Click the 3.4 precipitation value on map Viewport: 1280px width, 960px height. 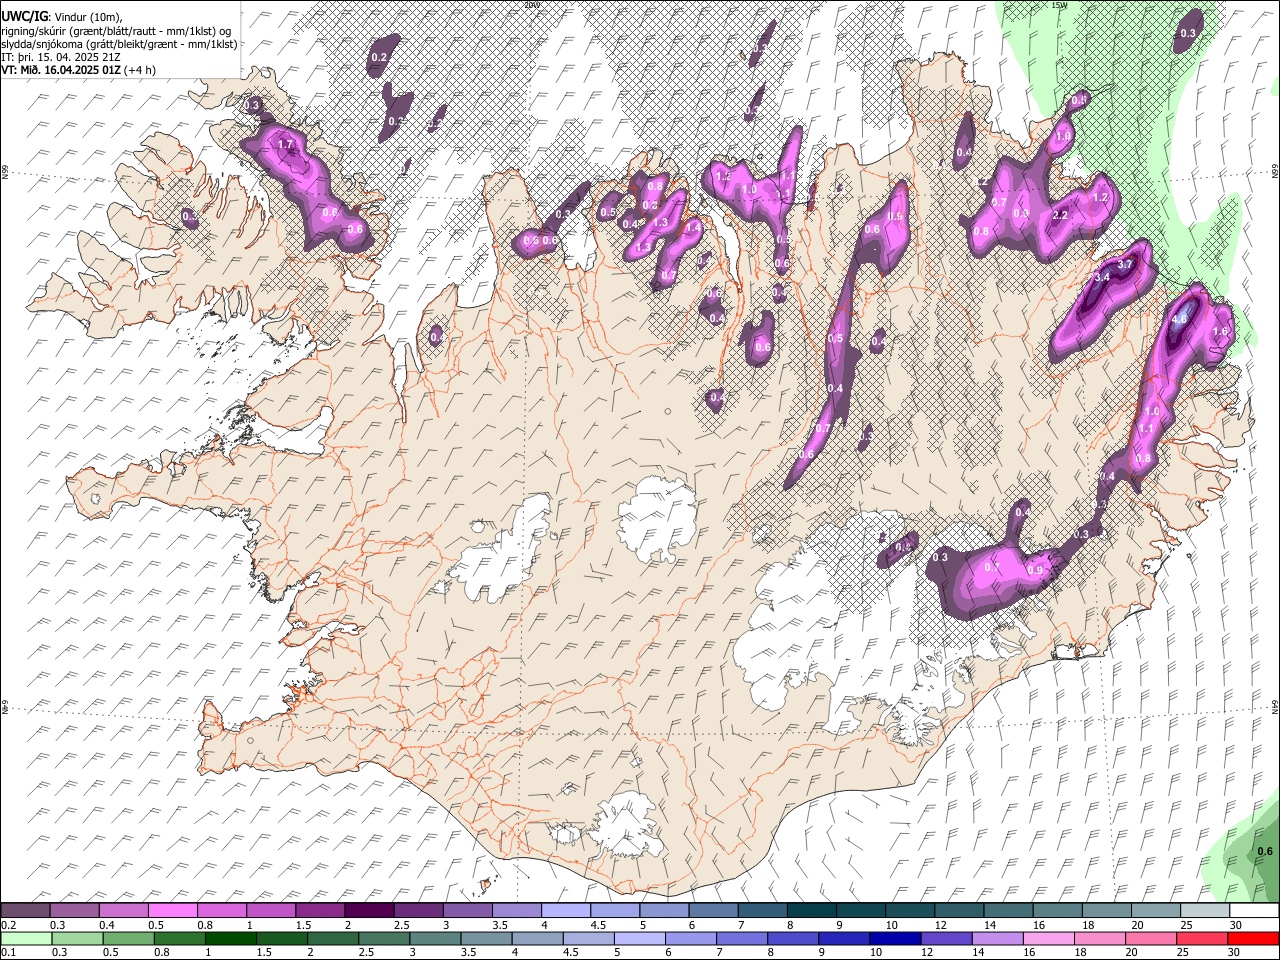pos(1103,277)
